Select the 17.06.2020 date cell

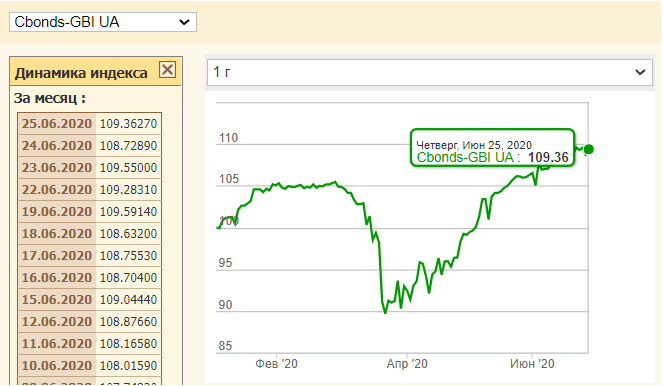click(x=57, y=255)
